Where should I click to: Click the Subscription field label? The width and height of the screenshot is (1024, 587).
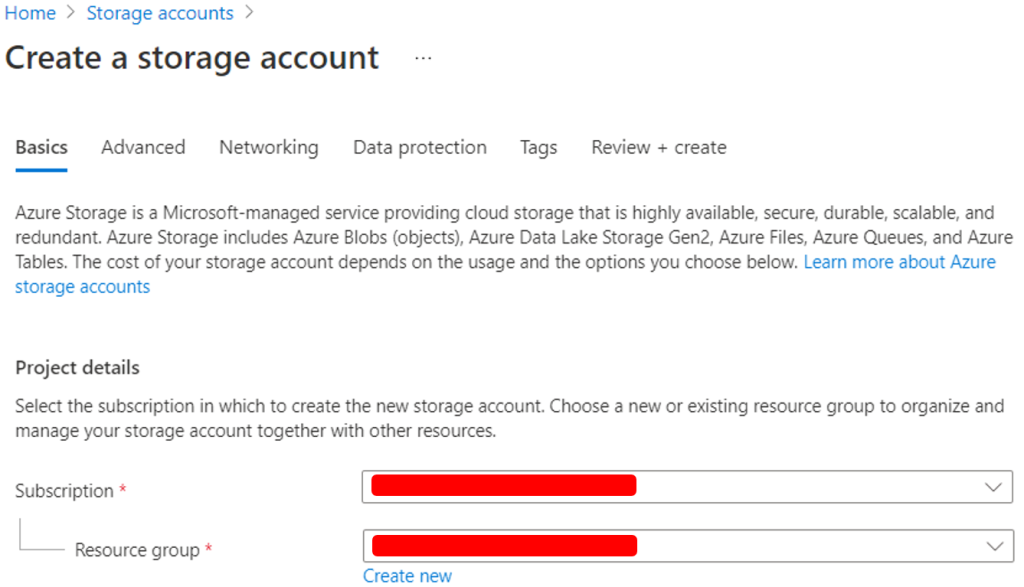[x=64, y=491]
